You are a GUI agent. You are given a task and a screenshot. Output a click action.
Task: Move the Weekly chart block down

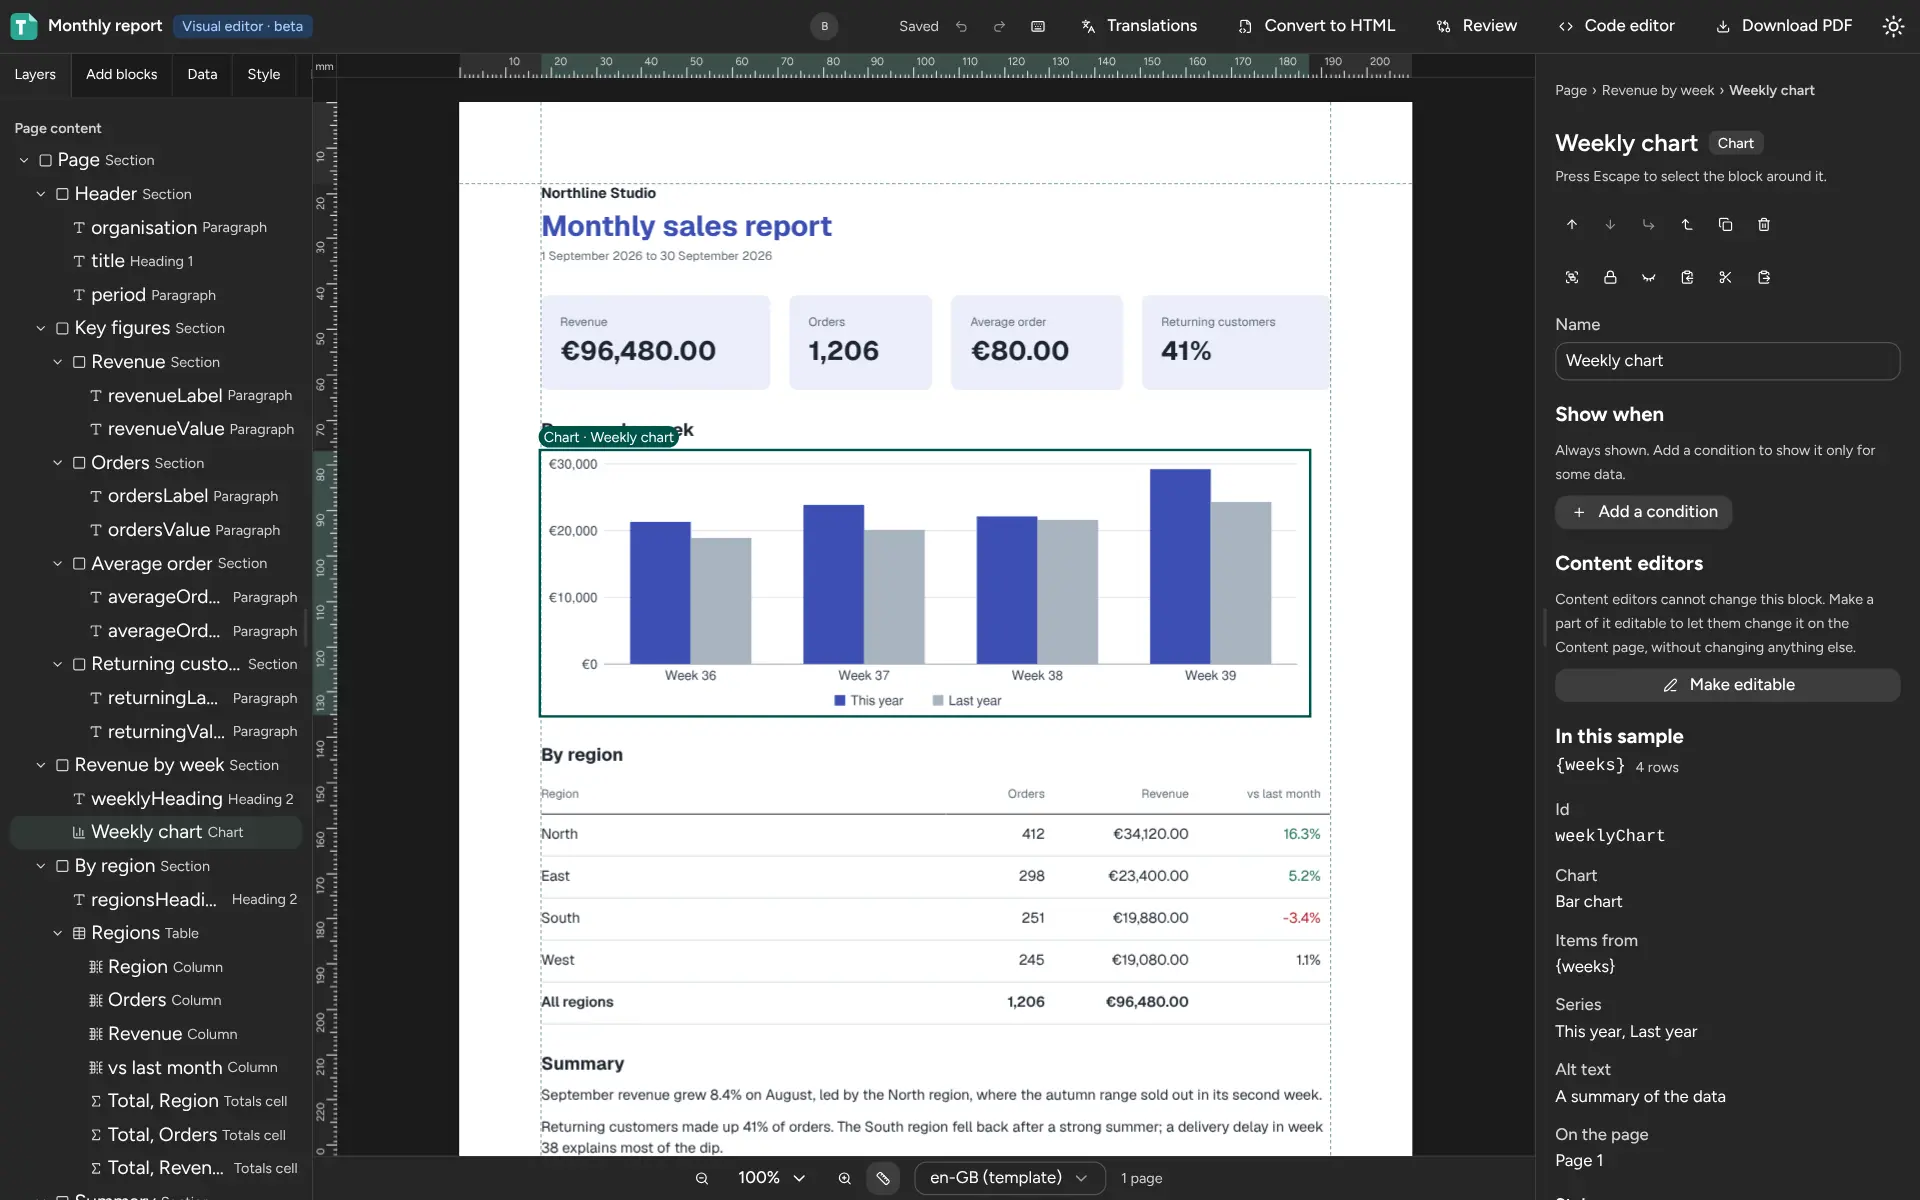tap(1610, 225)
